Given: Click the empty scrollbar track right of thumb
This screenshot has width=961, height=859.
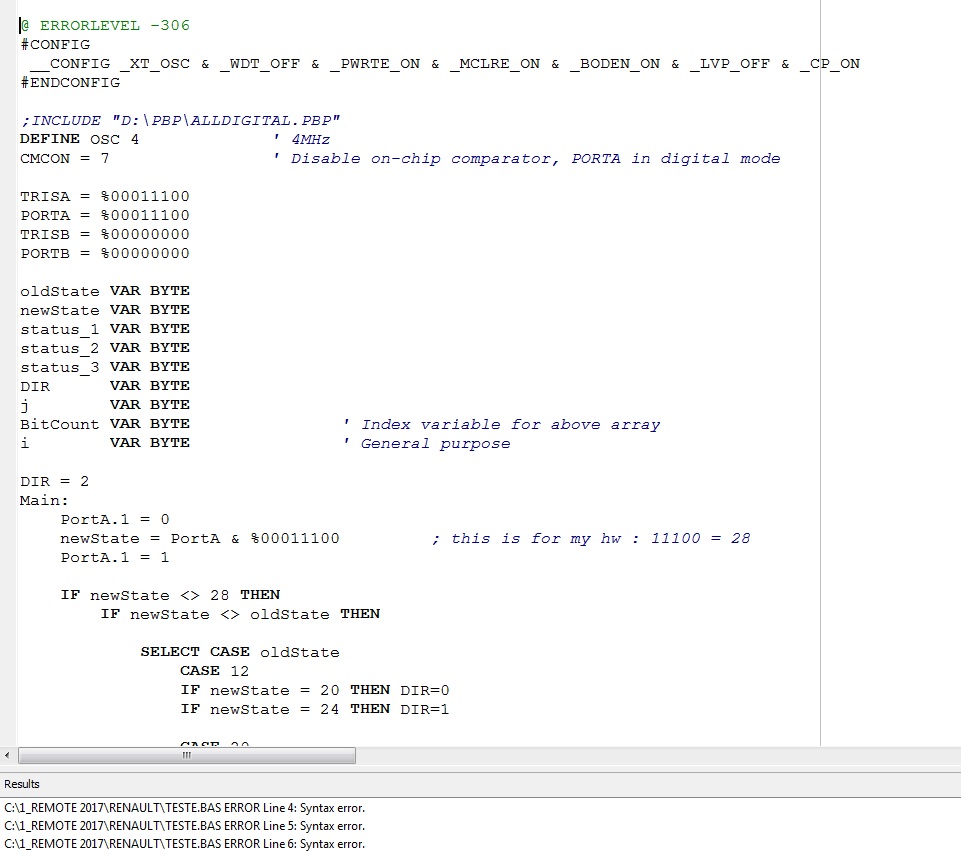Looking at the screenshot, I should pos(600,756).
